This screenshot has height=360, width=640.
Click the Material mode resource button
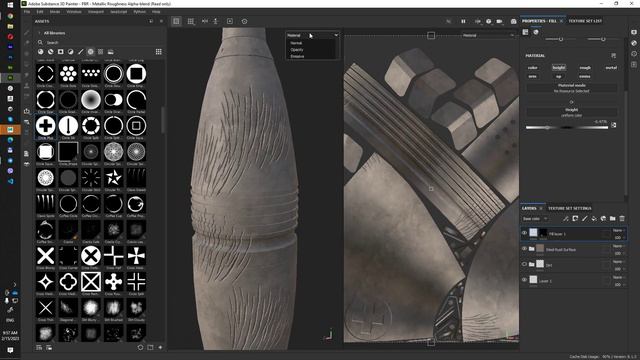pos(571,88)
